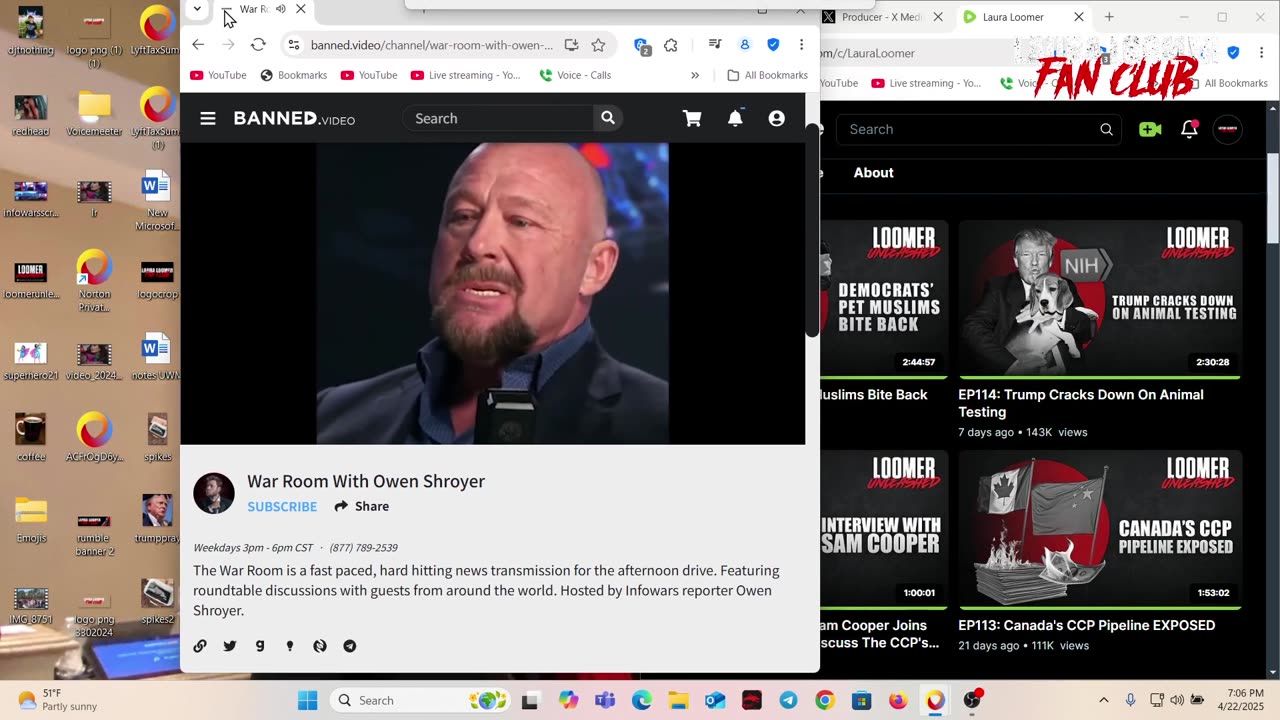Bookmark this page with the star icon
Screen dimensions: 1280x720
(x=598, y=45)
